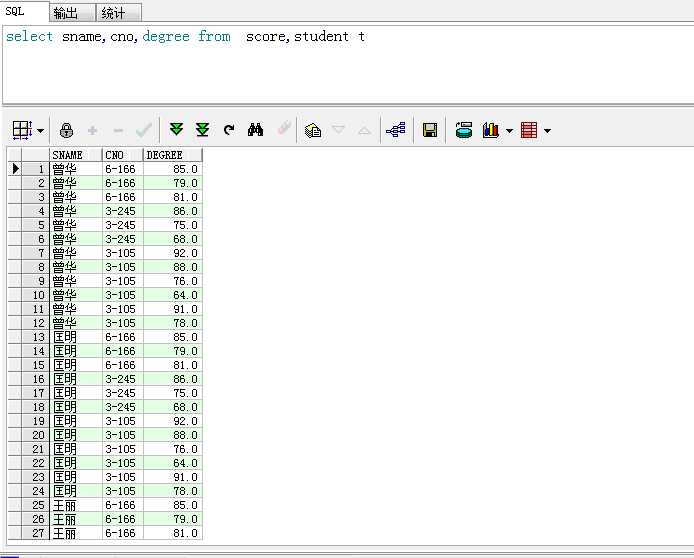Image resolution: width=694 pixels, height=558 pixels.
Task: Click the bar chart graph icon
Action: (491, 130)
